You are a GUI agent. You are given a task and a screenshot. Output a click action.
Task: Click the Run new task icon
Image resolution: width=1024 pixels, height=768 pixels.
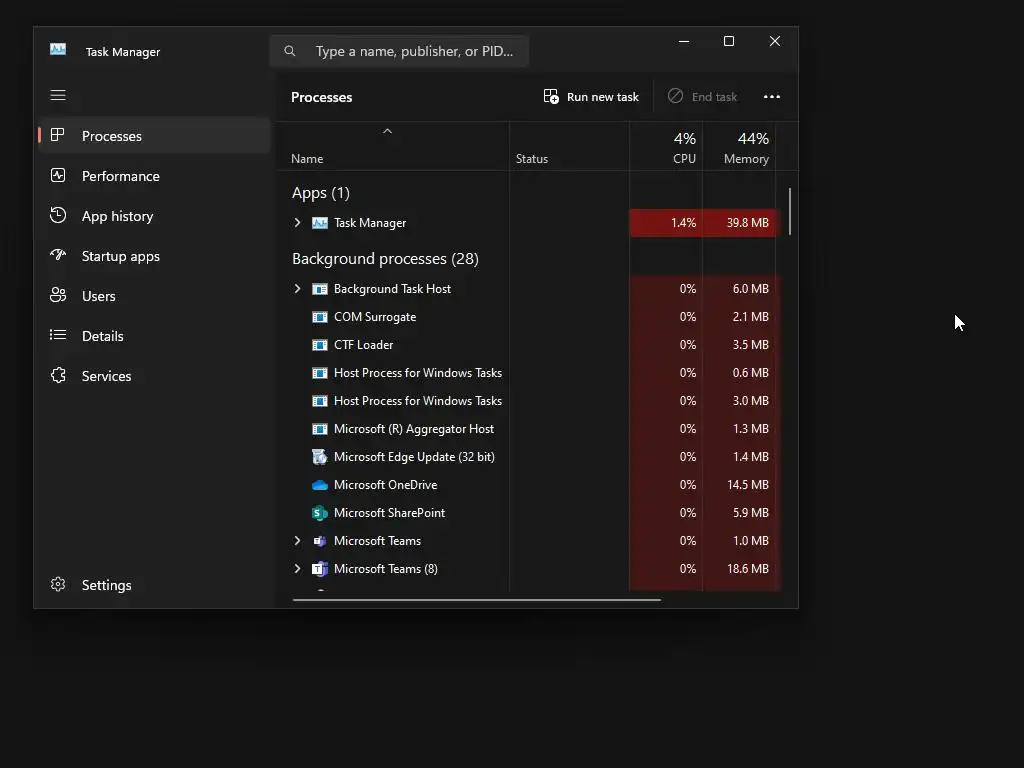point(551,97)
